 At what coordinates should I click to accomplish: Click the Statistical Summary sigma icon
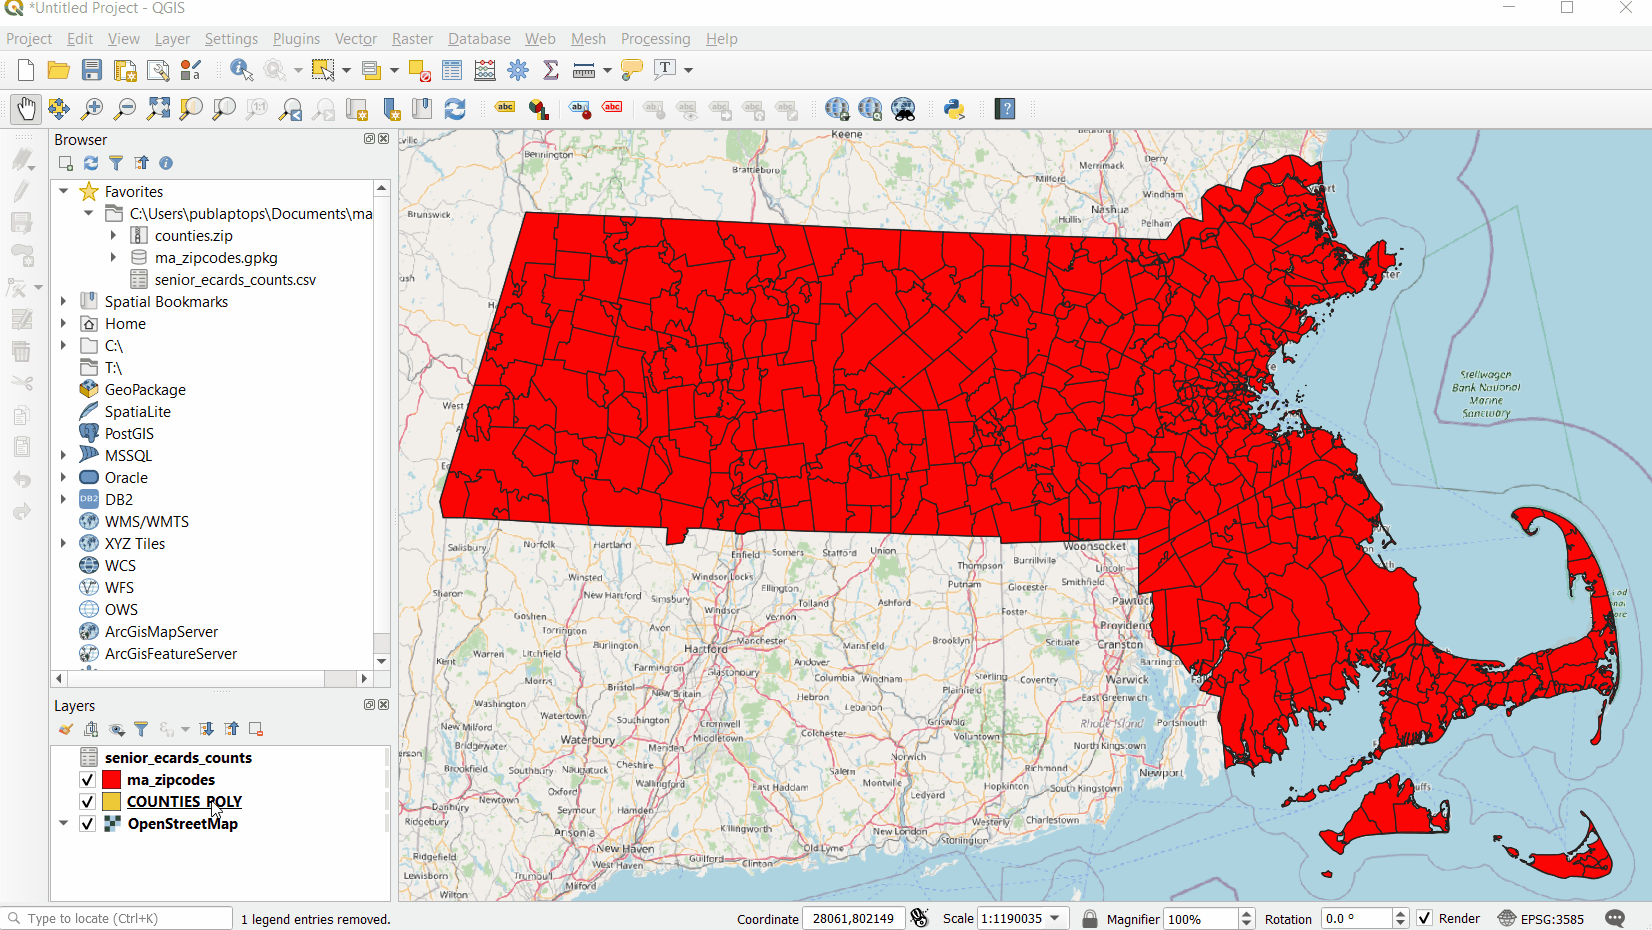pyautogui.click(x=551, y=70)
